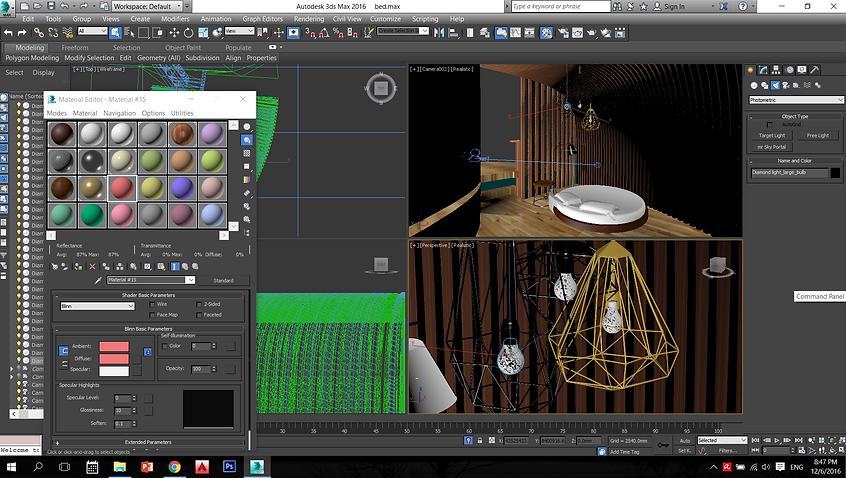Toggle the Angle Snap icon
The image size is (846, 478).
point(324,33)
